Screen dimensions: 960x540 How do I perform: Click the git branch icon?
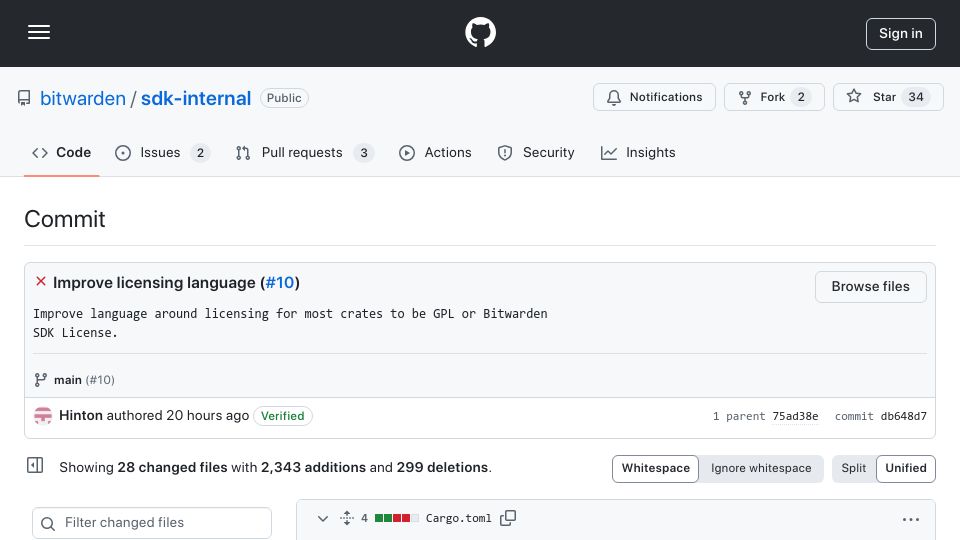[x=40, y=380]
